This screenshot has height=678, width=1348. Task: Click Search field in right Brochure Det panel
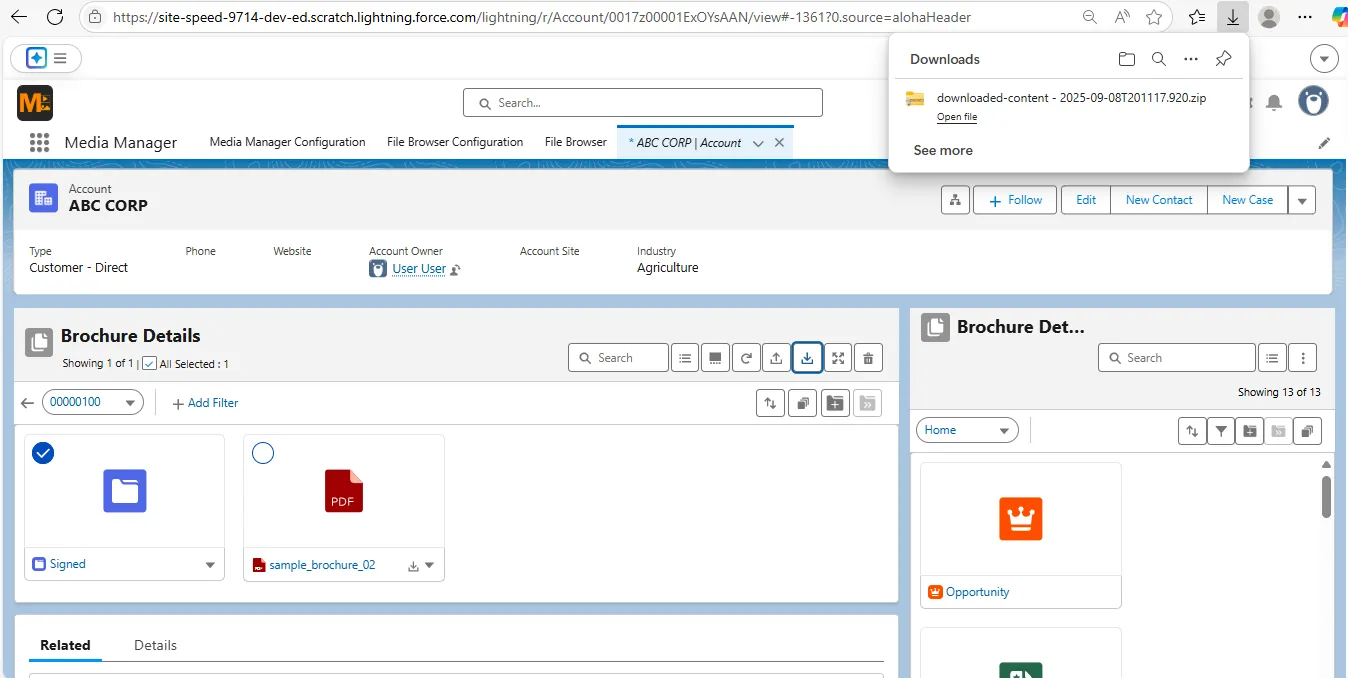[x=1177, y=358]
